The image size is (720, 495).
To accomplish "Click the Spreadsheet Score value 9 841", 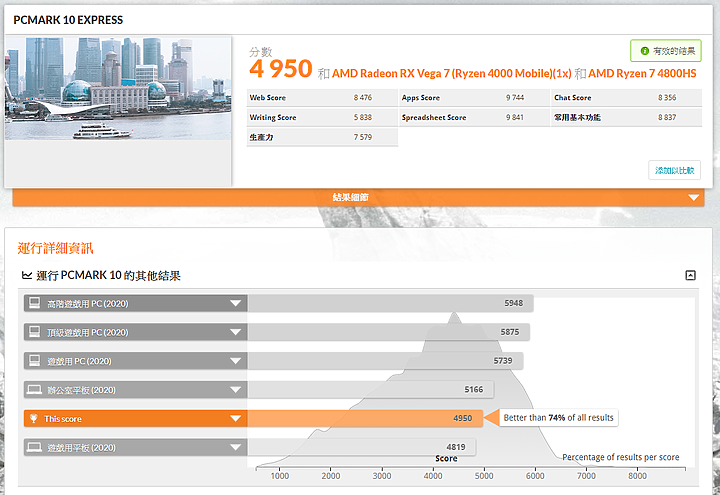I will [x=515, y=118].
